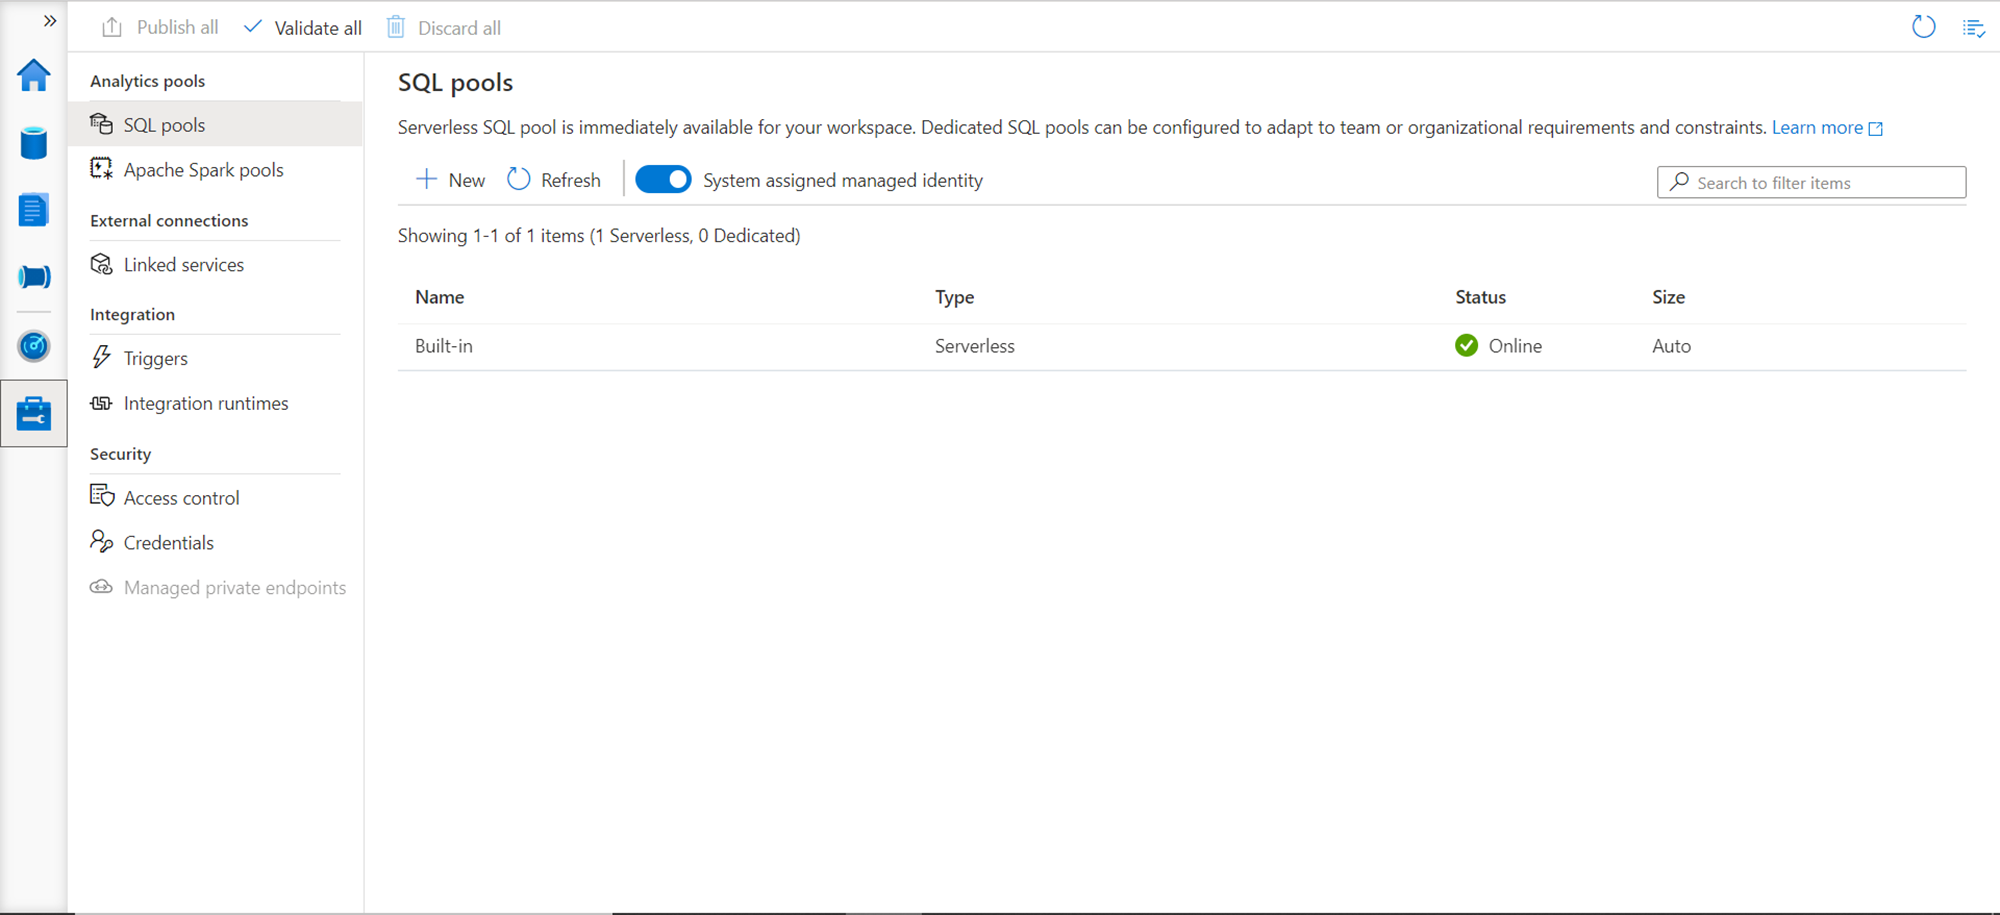Expand the left navigation chevron

tap(49, 21)
